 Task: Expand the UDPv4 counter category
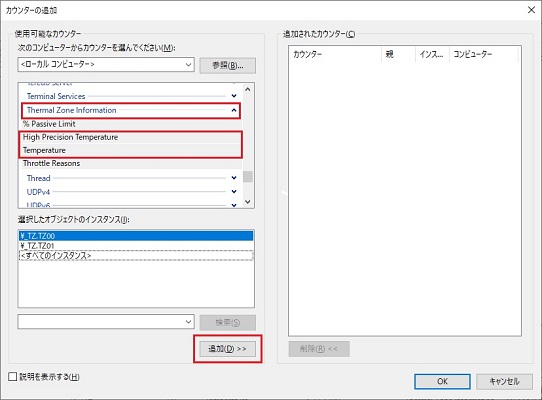(x=234, y=192)
